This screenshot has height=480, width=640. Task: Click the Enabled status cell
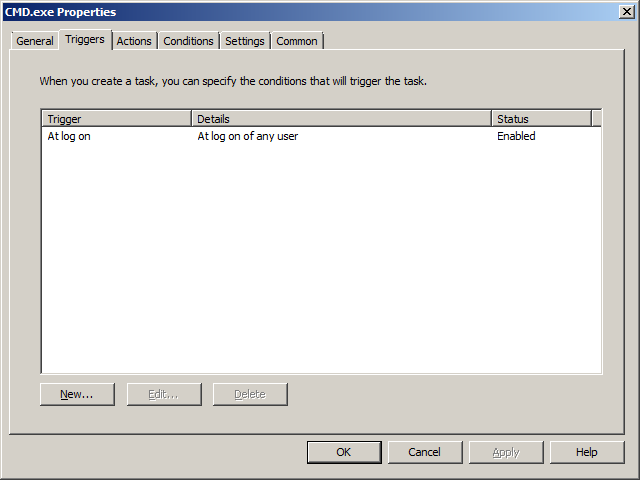click(x=516, y=136)
